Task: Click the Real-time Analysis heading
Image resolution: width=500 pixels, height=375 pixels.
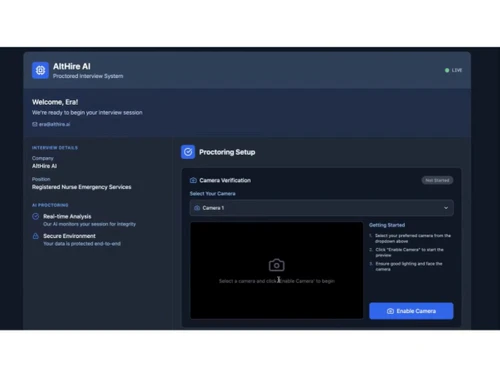Action: pos(67,216)
